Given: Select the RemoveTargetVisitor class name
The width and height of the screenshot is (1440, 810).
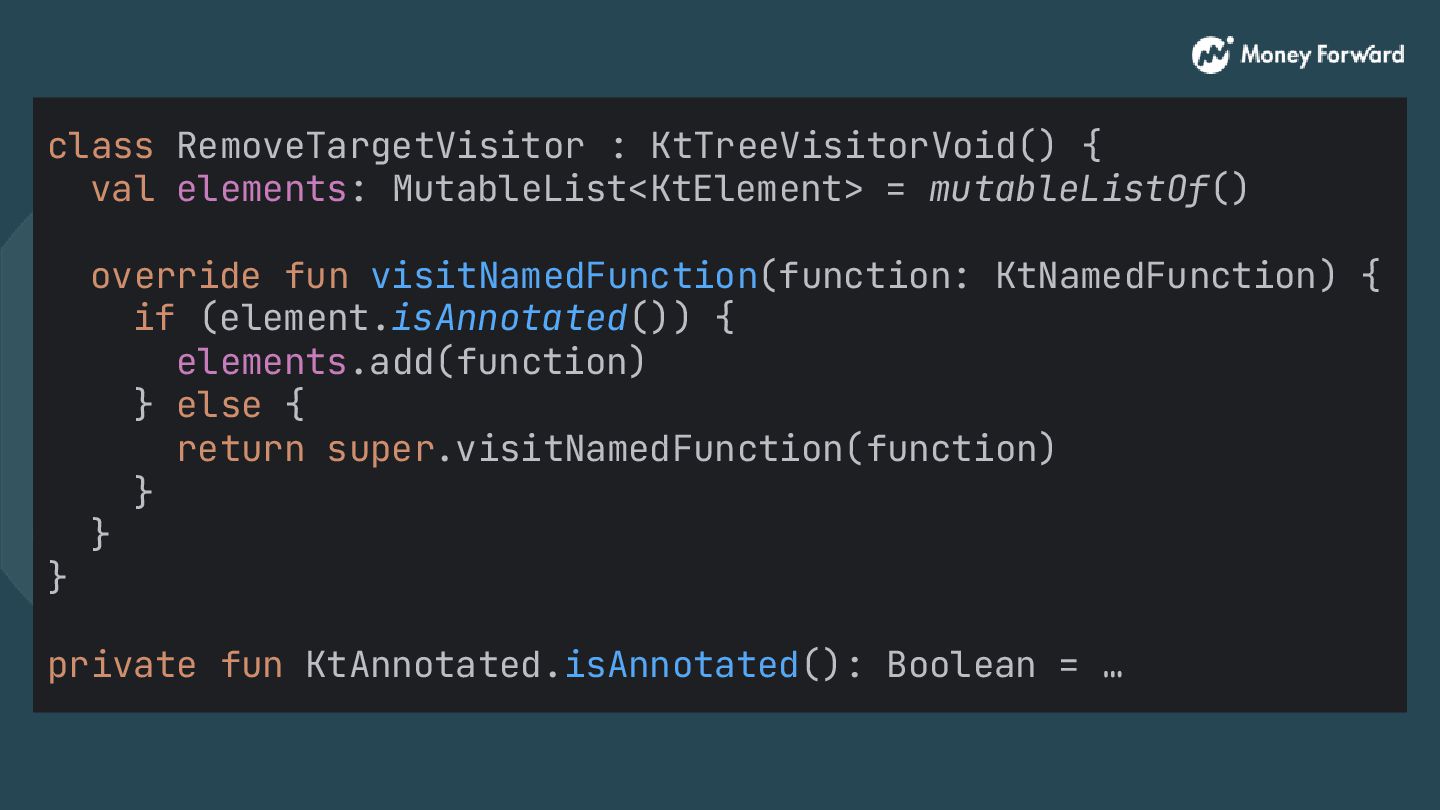Looking at the screenshot, I should 380,146.
